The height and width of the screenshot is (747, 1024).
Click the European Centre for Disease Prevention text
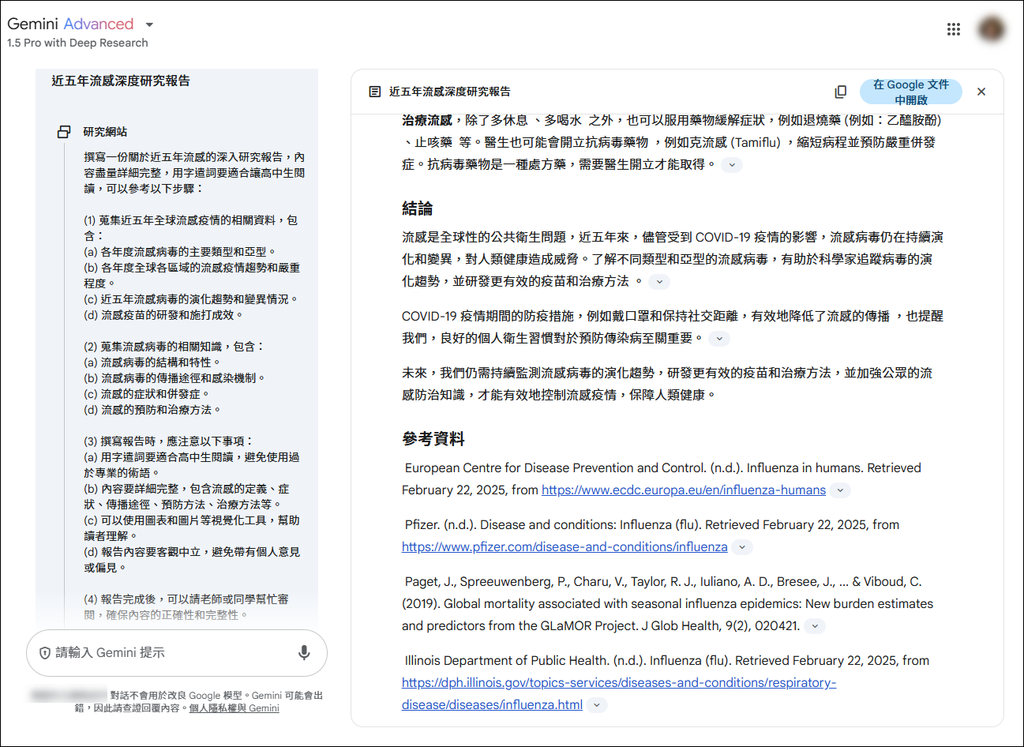pyautogui.click(x=662, y=479)
